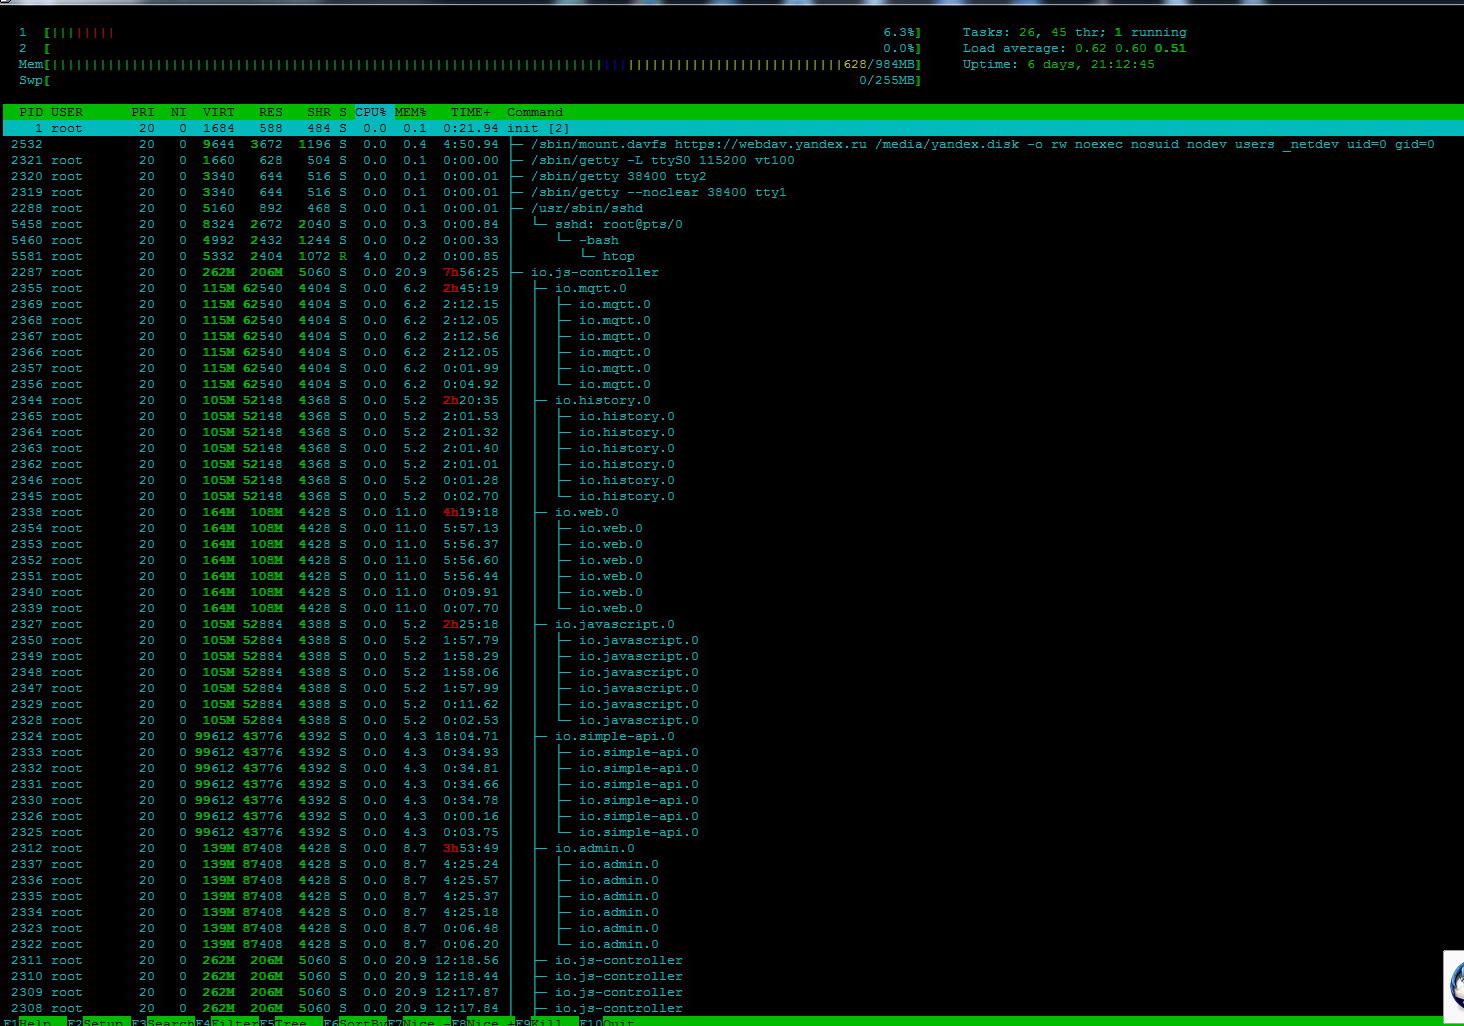Click the SHR column header
1464x1026 pixels.
[319, 112]
